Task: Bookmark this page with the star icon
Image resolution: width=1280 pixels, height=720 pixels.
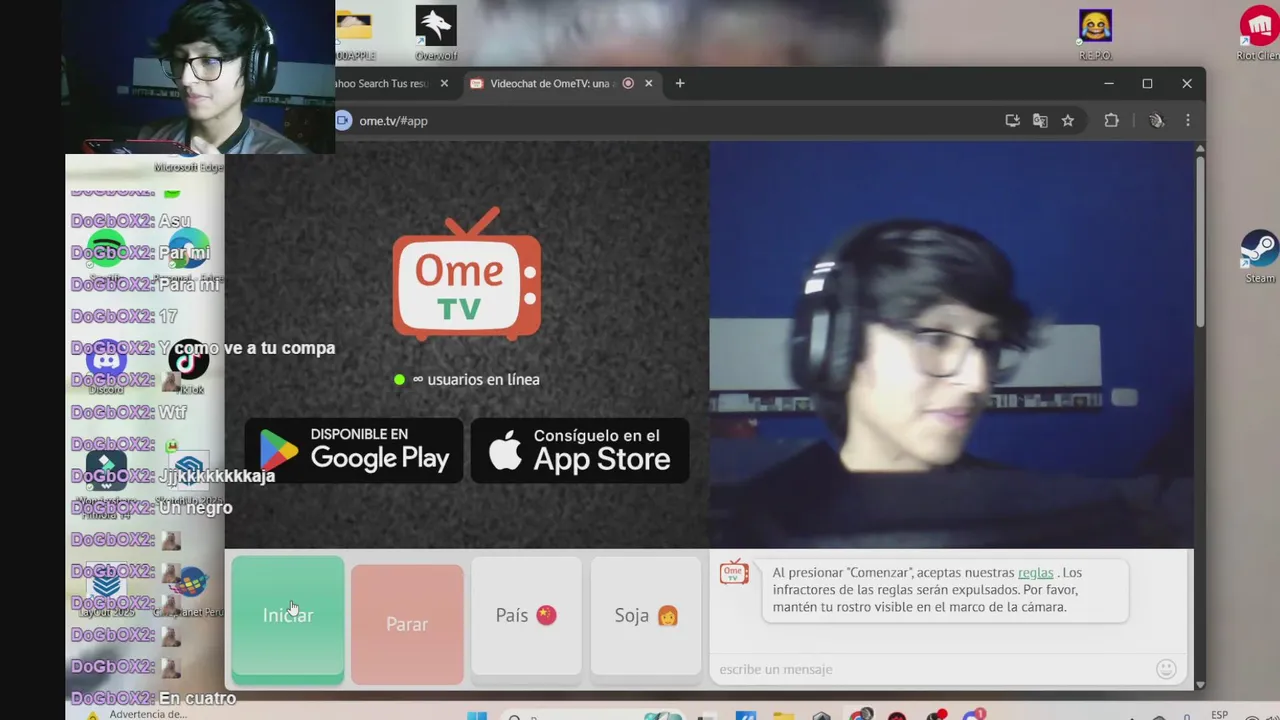Action: (1068, 121)
